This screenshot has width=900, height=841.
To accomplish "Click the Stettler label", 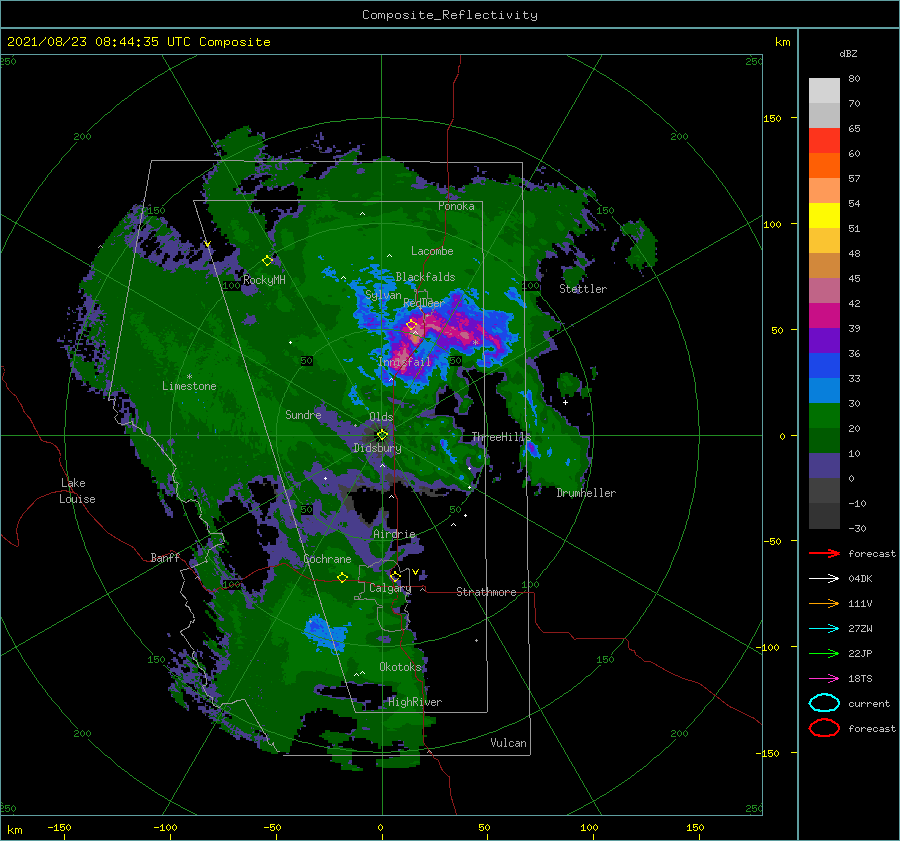I will [x=583, y=289].
